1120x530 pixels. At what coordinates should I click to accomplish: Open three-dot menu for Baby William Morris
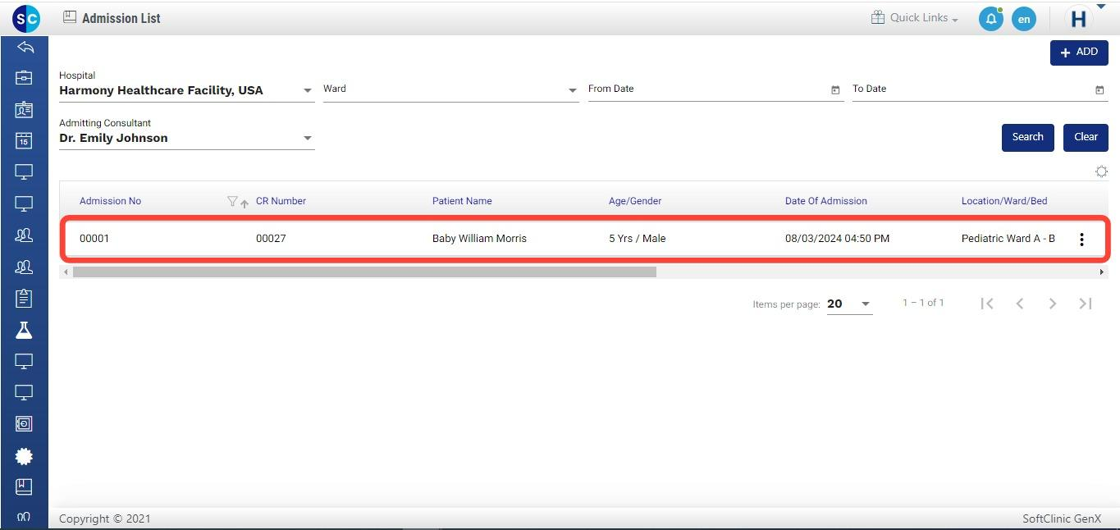pos(1081,239)
